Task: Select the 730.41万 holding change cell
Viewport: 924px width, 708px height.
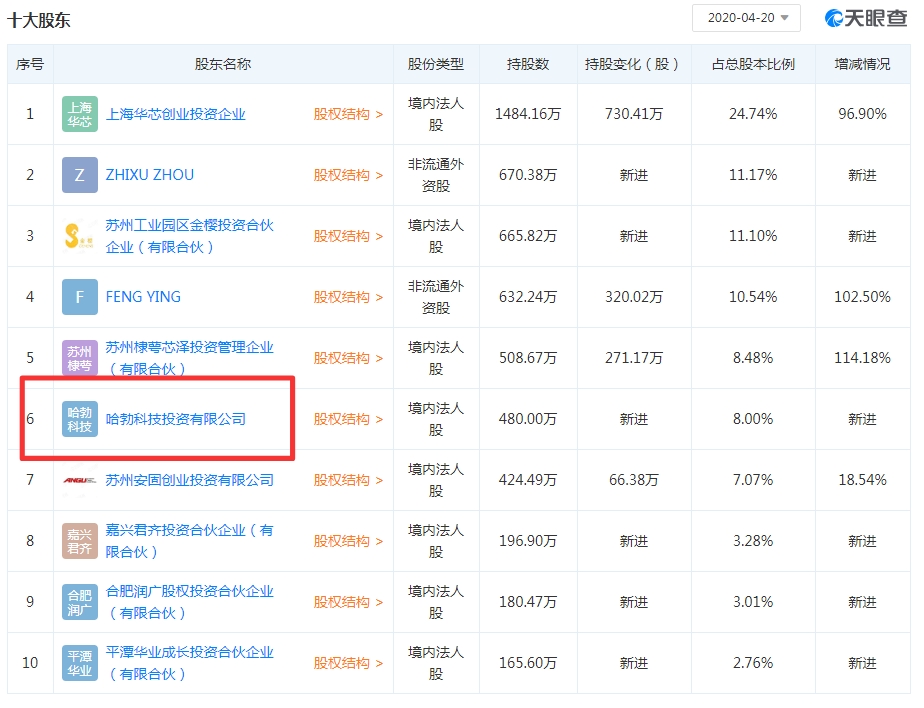Action: pyautogui.click(x=634, y=114)
